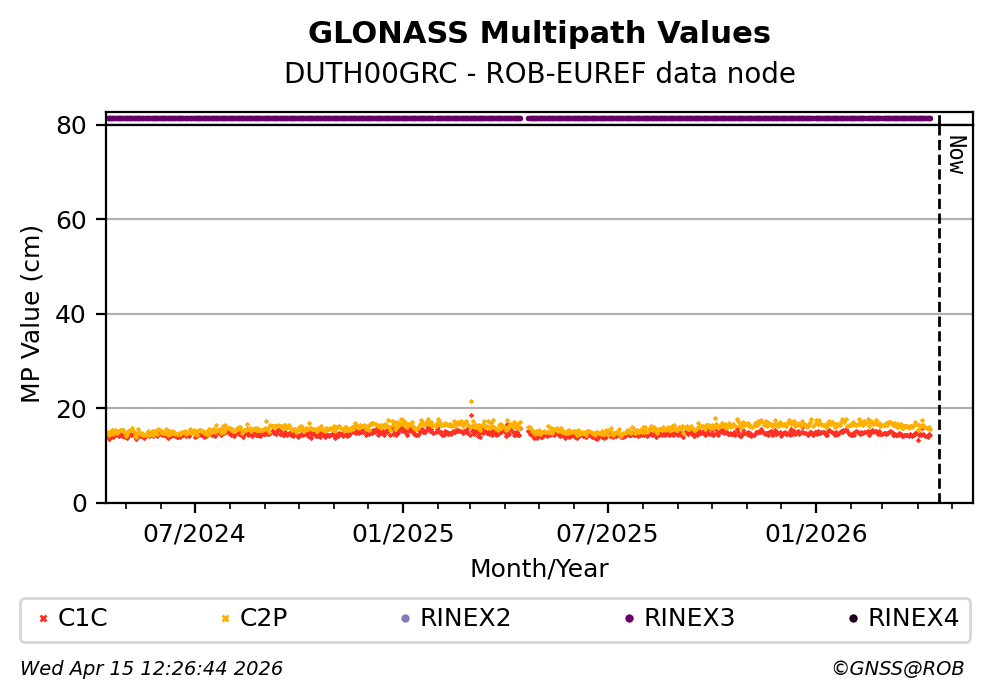Viewport: 993px width, 699px height.
Task: Click the black RINEX4 legend dot
Action: [x=853, y=619]
